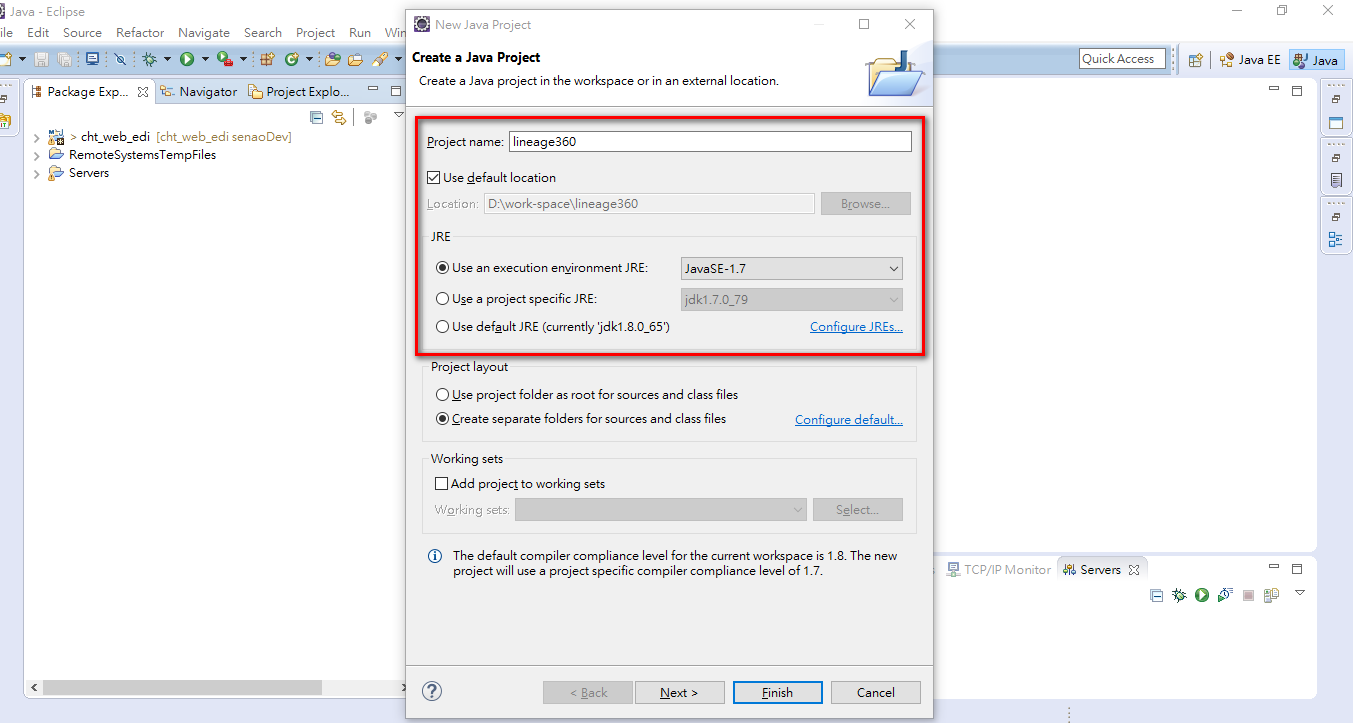The image size is (1353, 723).
Task: Click the Quick Access search box
Action: point(1123,59)
